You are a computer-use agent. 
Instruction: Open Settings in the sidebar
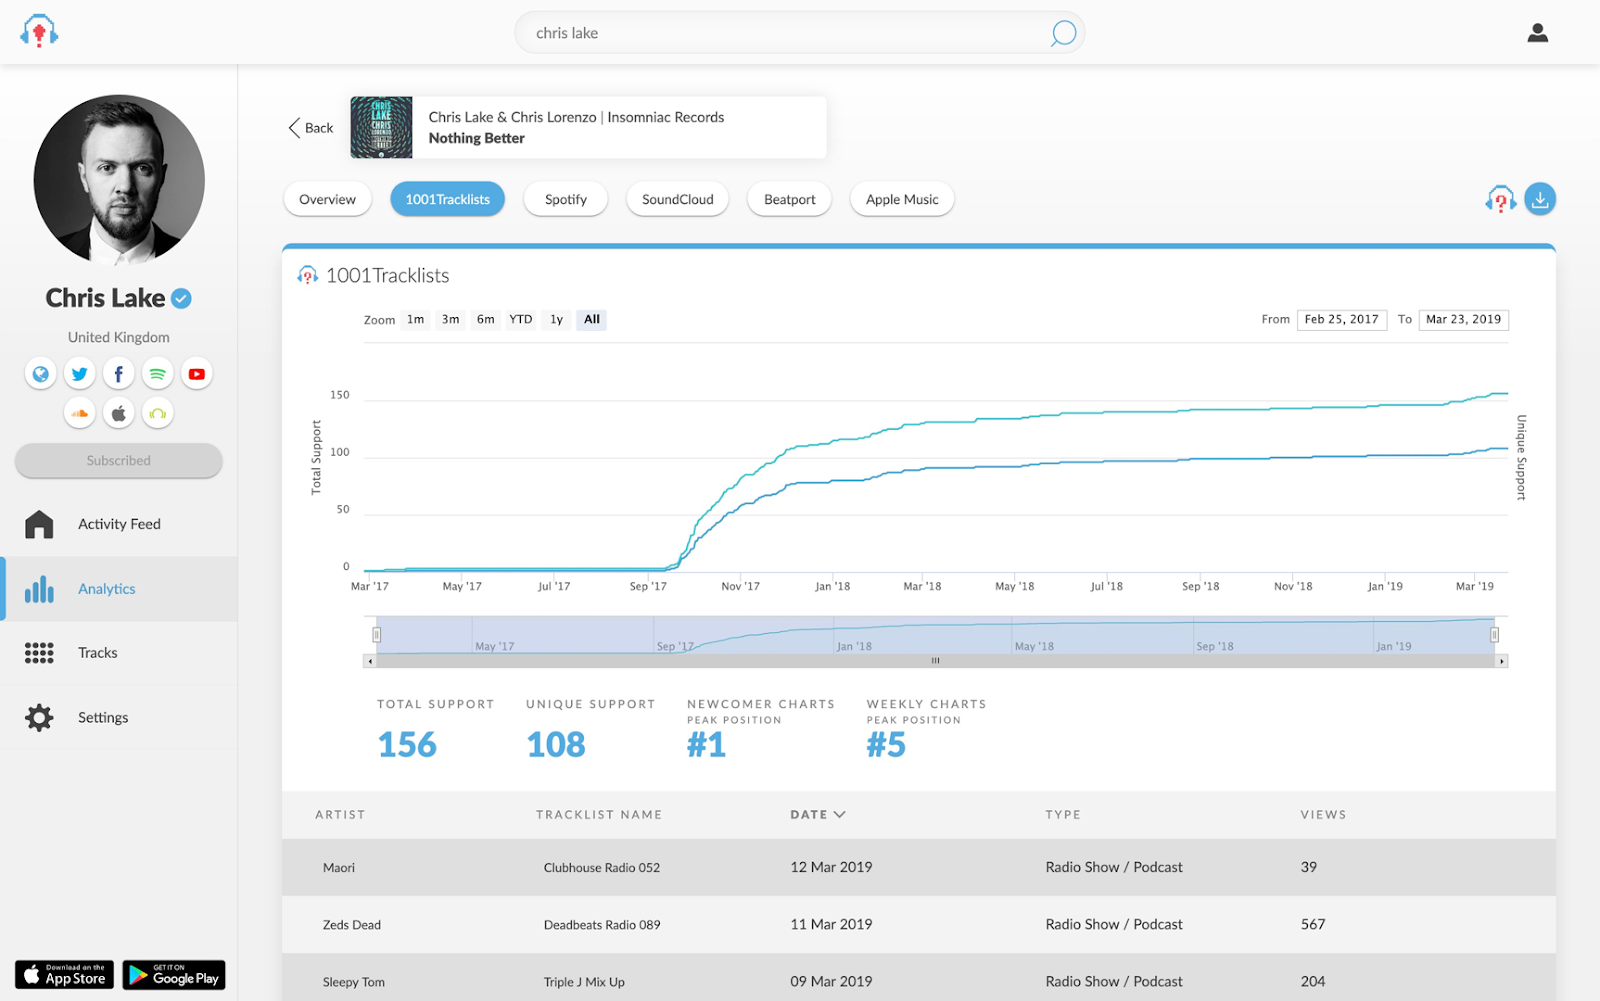pyautogui.click(x=119, y=717)
